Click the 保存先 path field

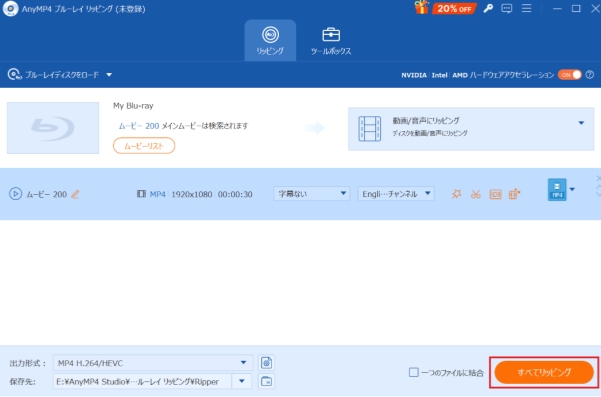(142, 382)
